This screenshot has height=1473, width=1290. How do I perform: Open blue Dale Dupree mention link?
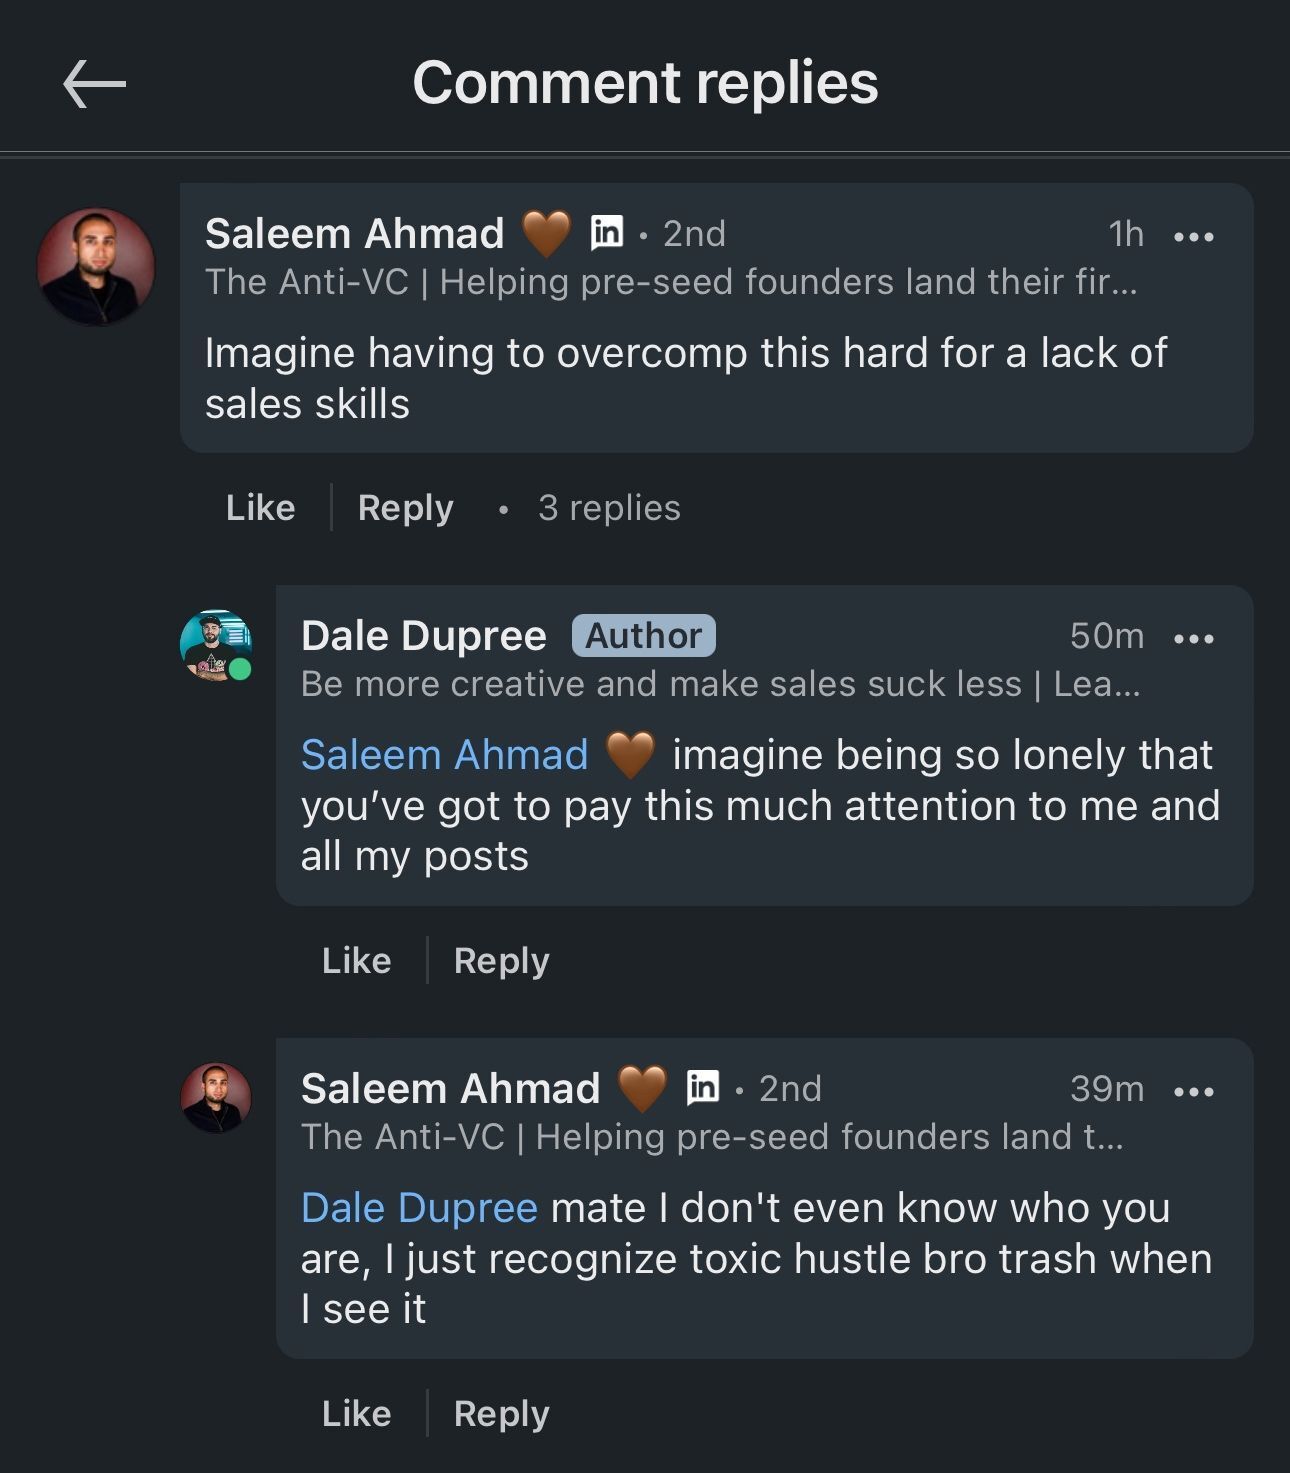coord(419,1208)
